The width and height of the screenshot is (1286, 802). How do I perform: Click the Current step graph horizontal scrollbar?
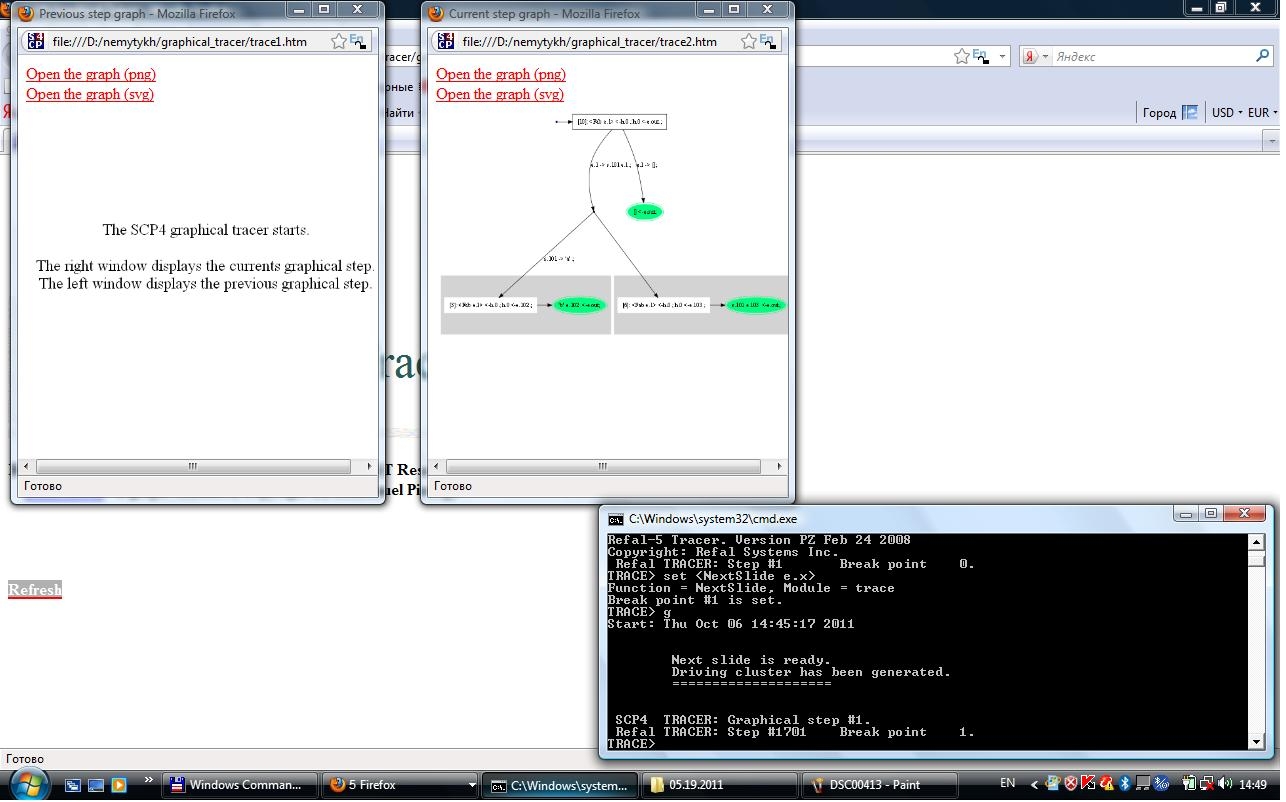pos(602,467)
